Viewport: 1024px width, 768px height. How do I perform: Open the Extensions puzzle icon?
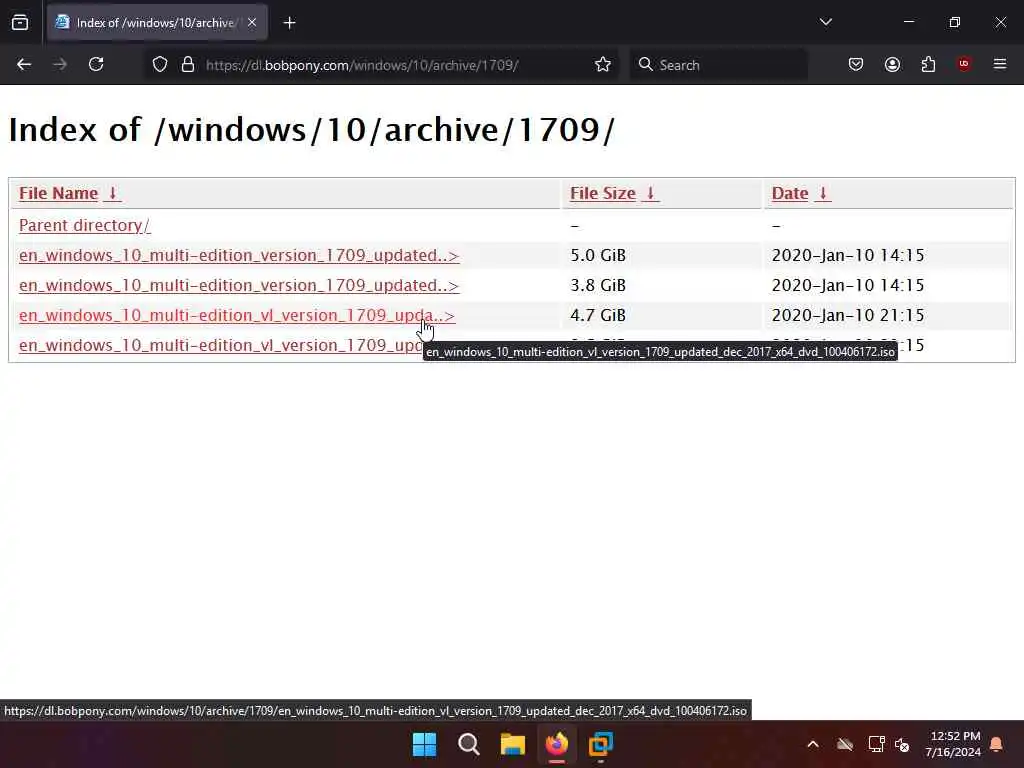pos(928,64)
